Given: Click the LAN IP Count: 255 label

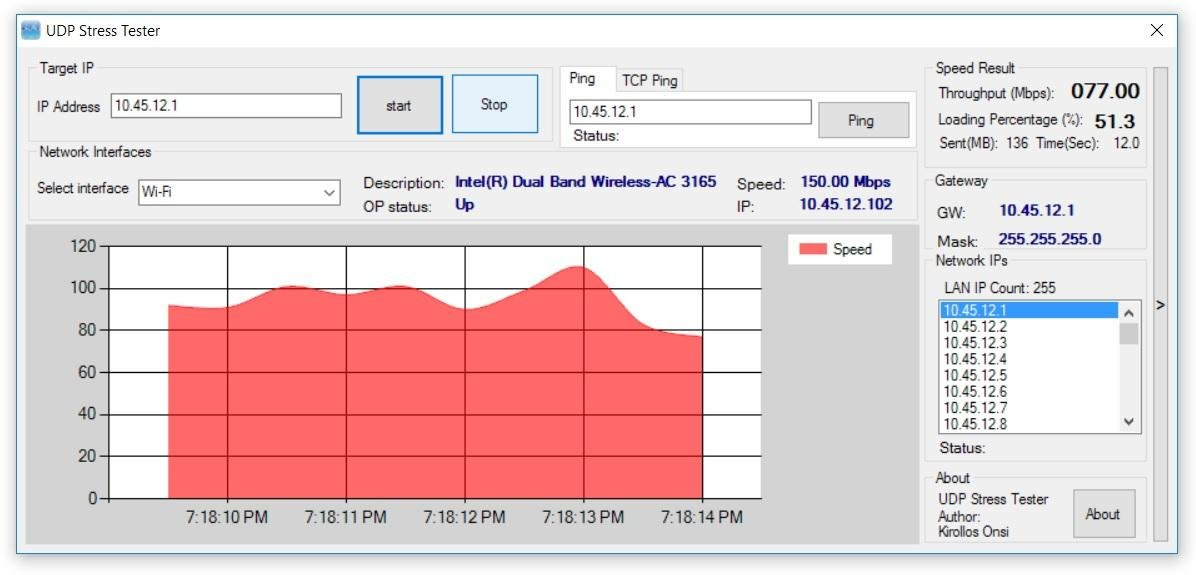Looking at the screenshot, I should (1000, 288).
